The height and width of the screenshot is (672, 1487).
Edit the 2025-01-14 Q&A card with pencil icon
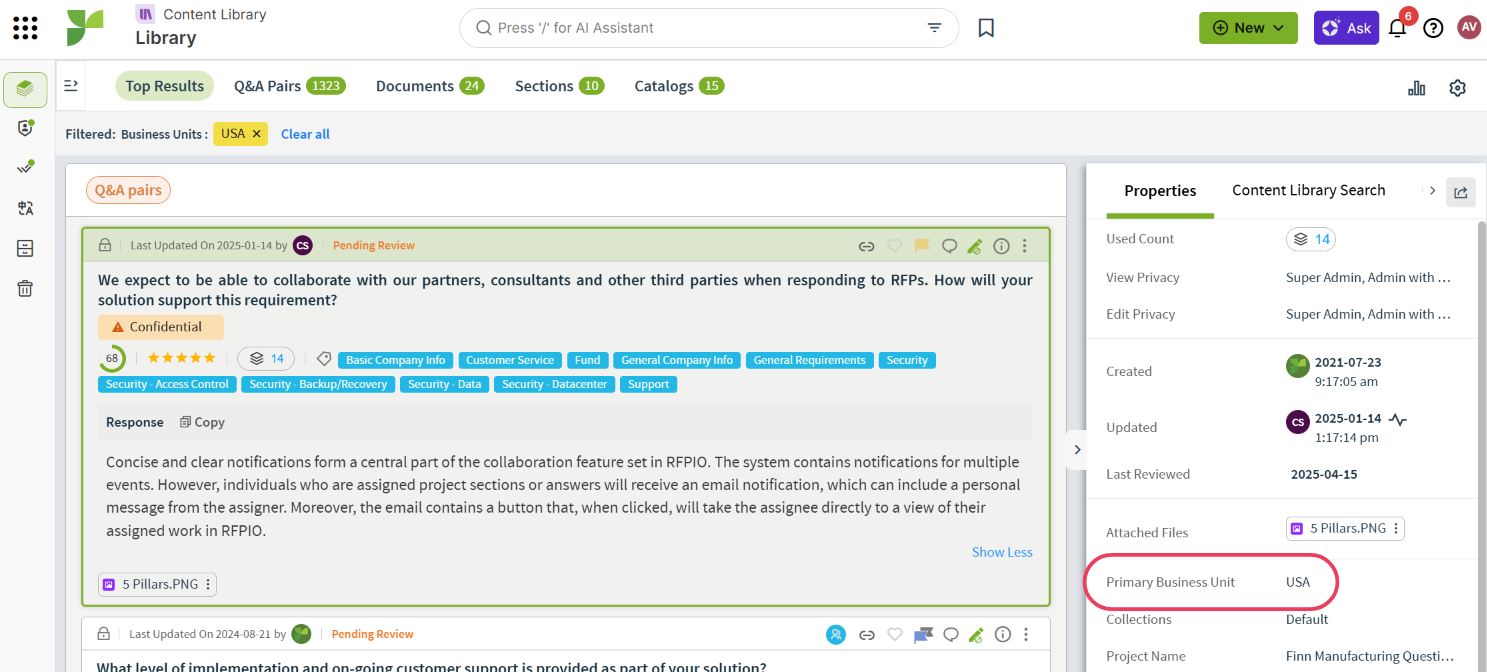point(976,246)
